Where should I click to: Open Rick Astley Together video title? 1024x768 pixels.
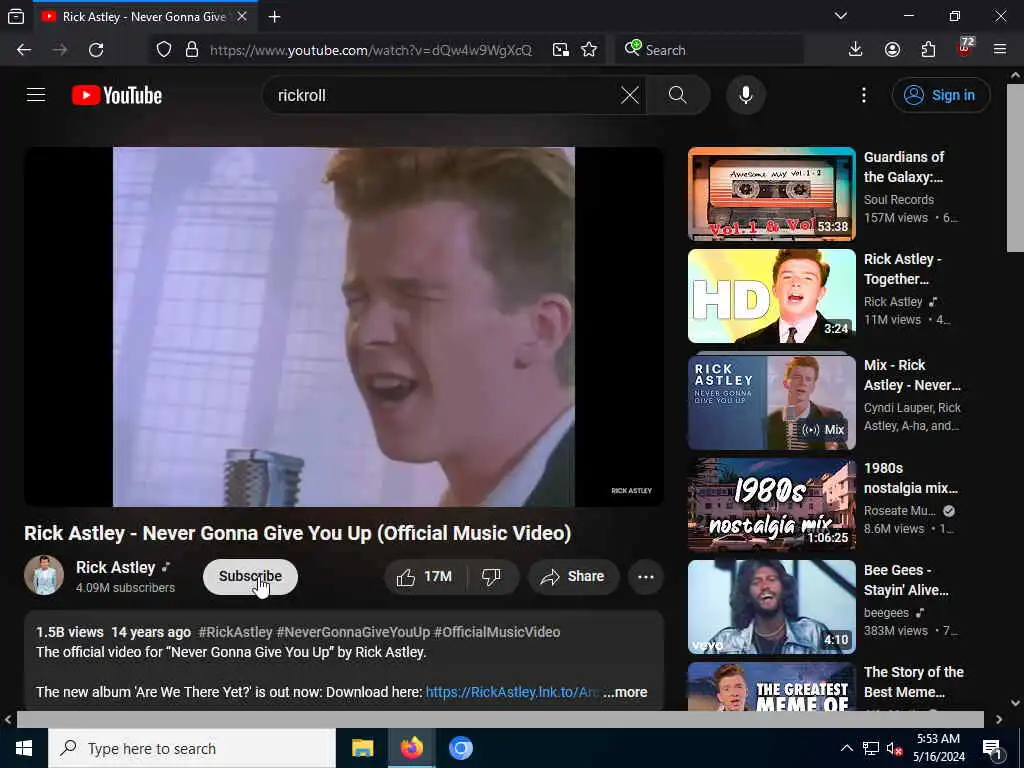[903, 269]
